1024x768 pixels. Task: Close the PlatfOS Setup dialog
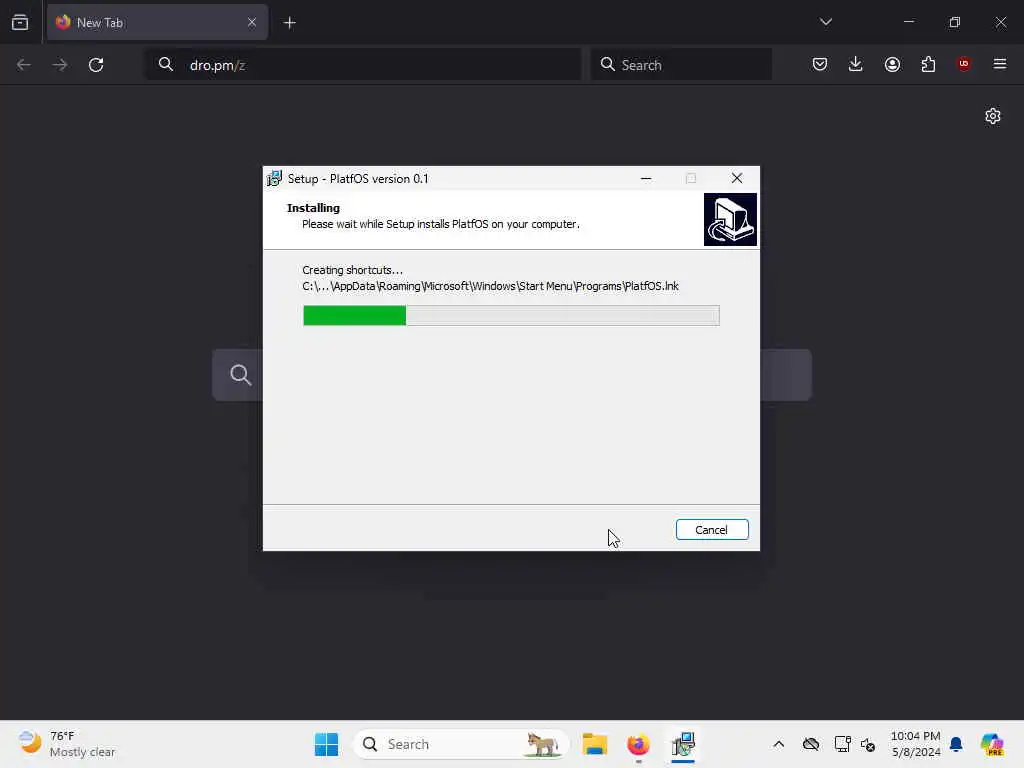737,178
